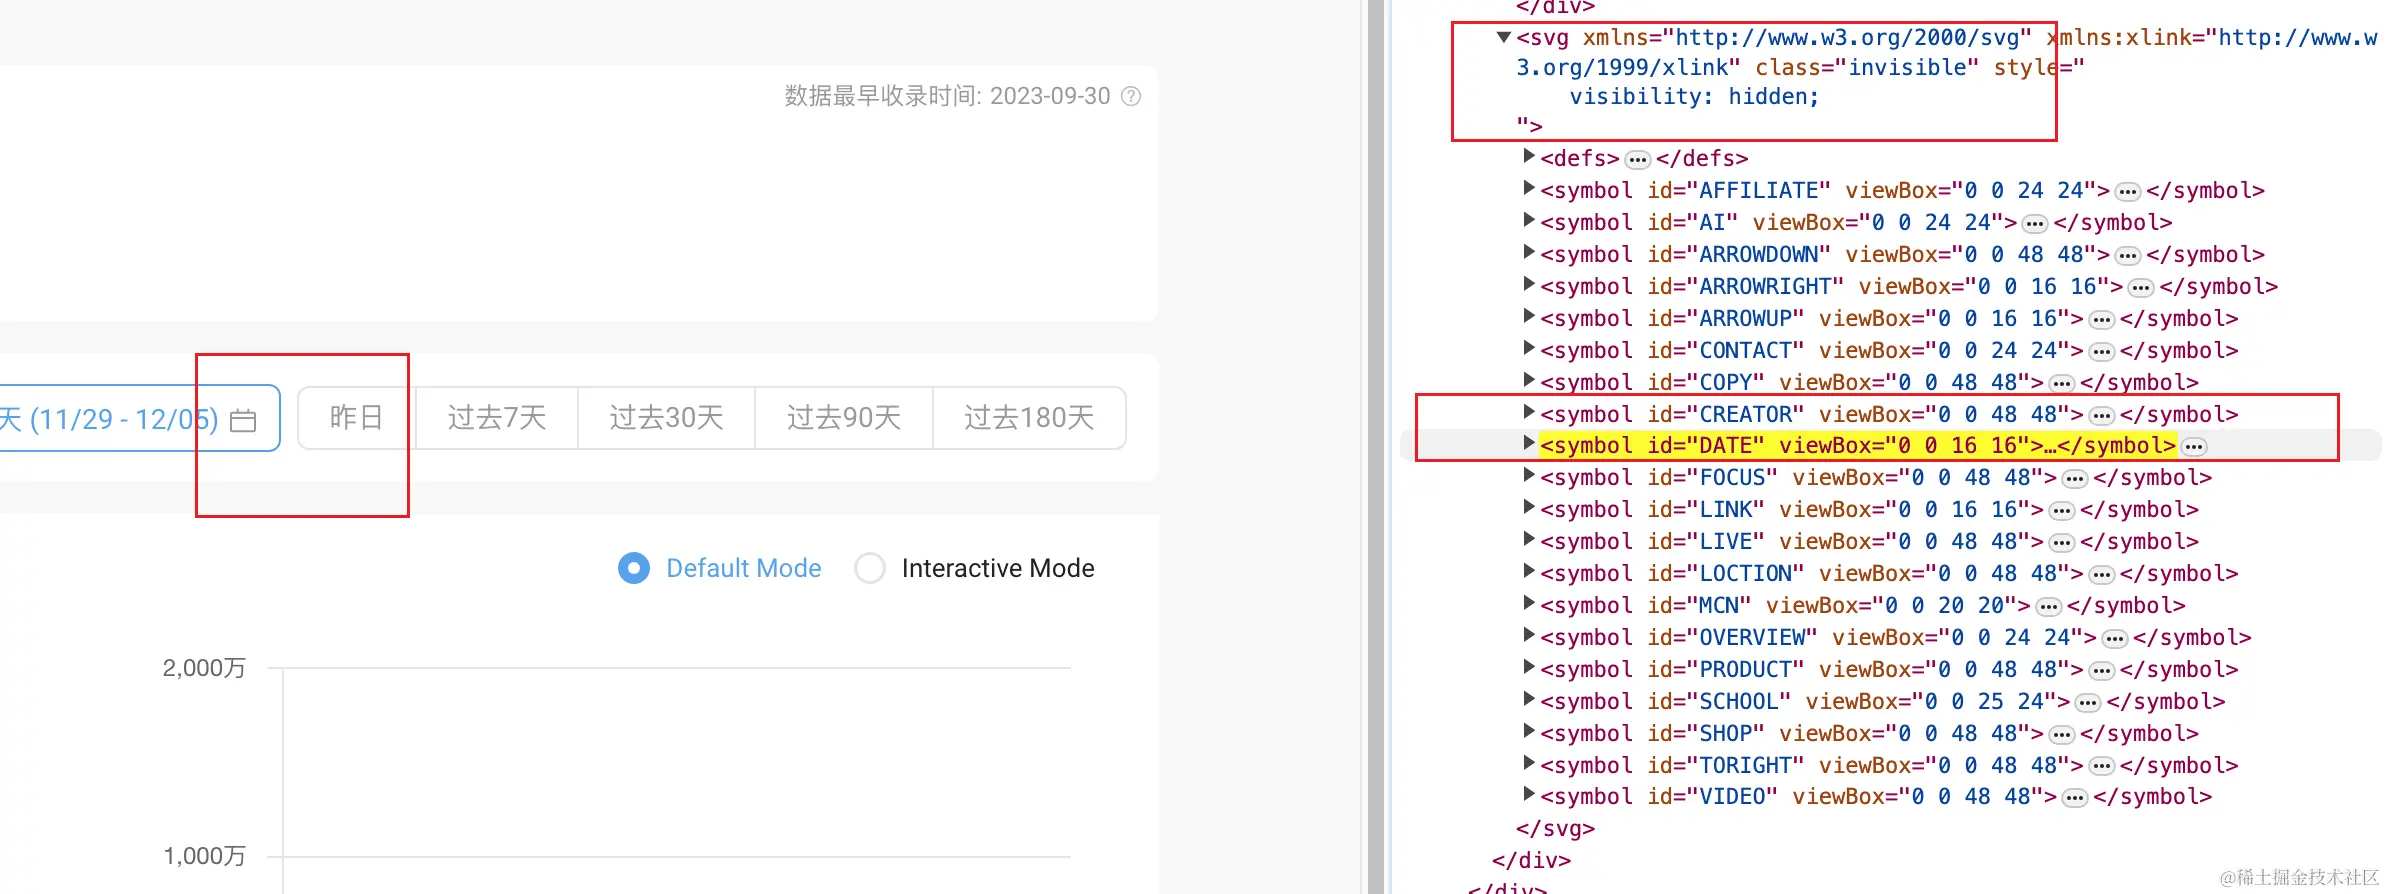Expand the LOCTION symbol node
Image resolution: width=2386 pixels, height=894 pixels.
(x=1528, y=571)
